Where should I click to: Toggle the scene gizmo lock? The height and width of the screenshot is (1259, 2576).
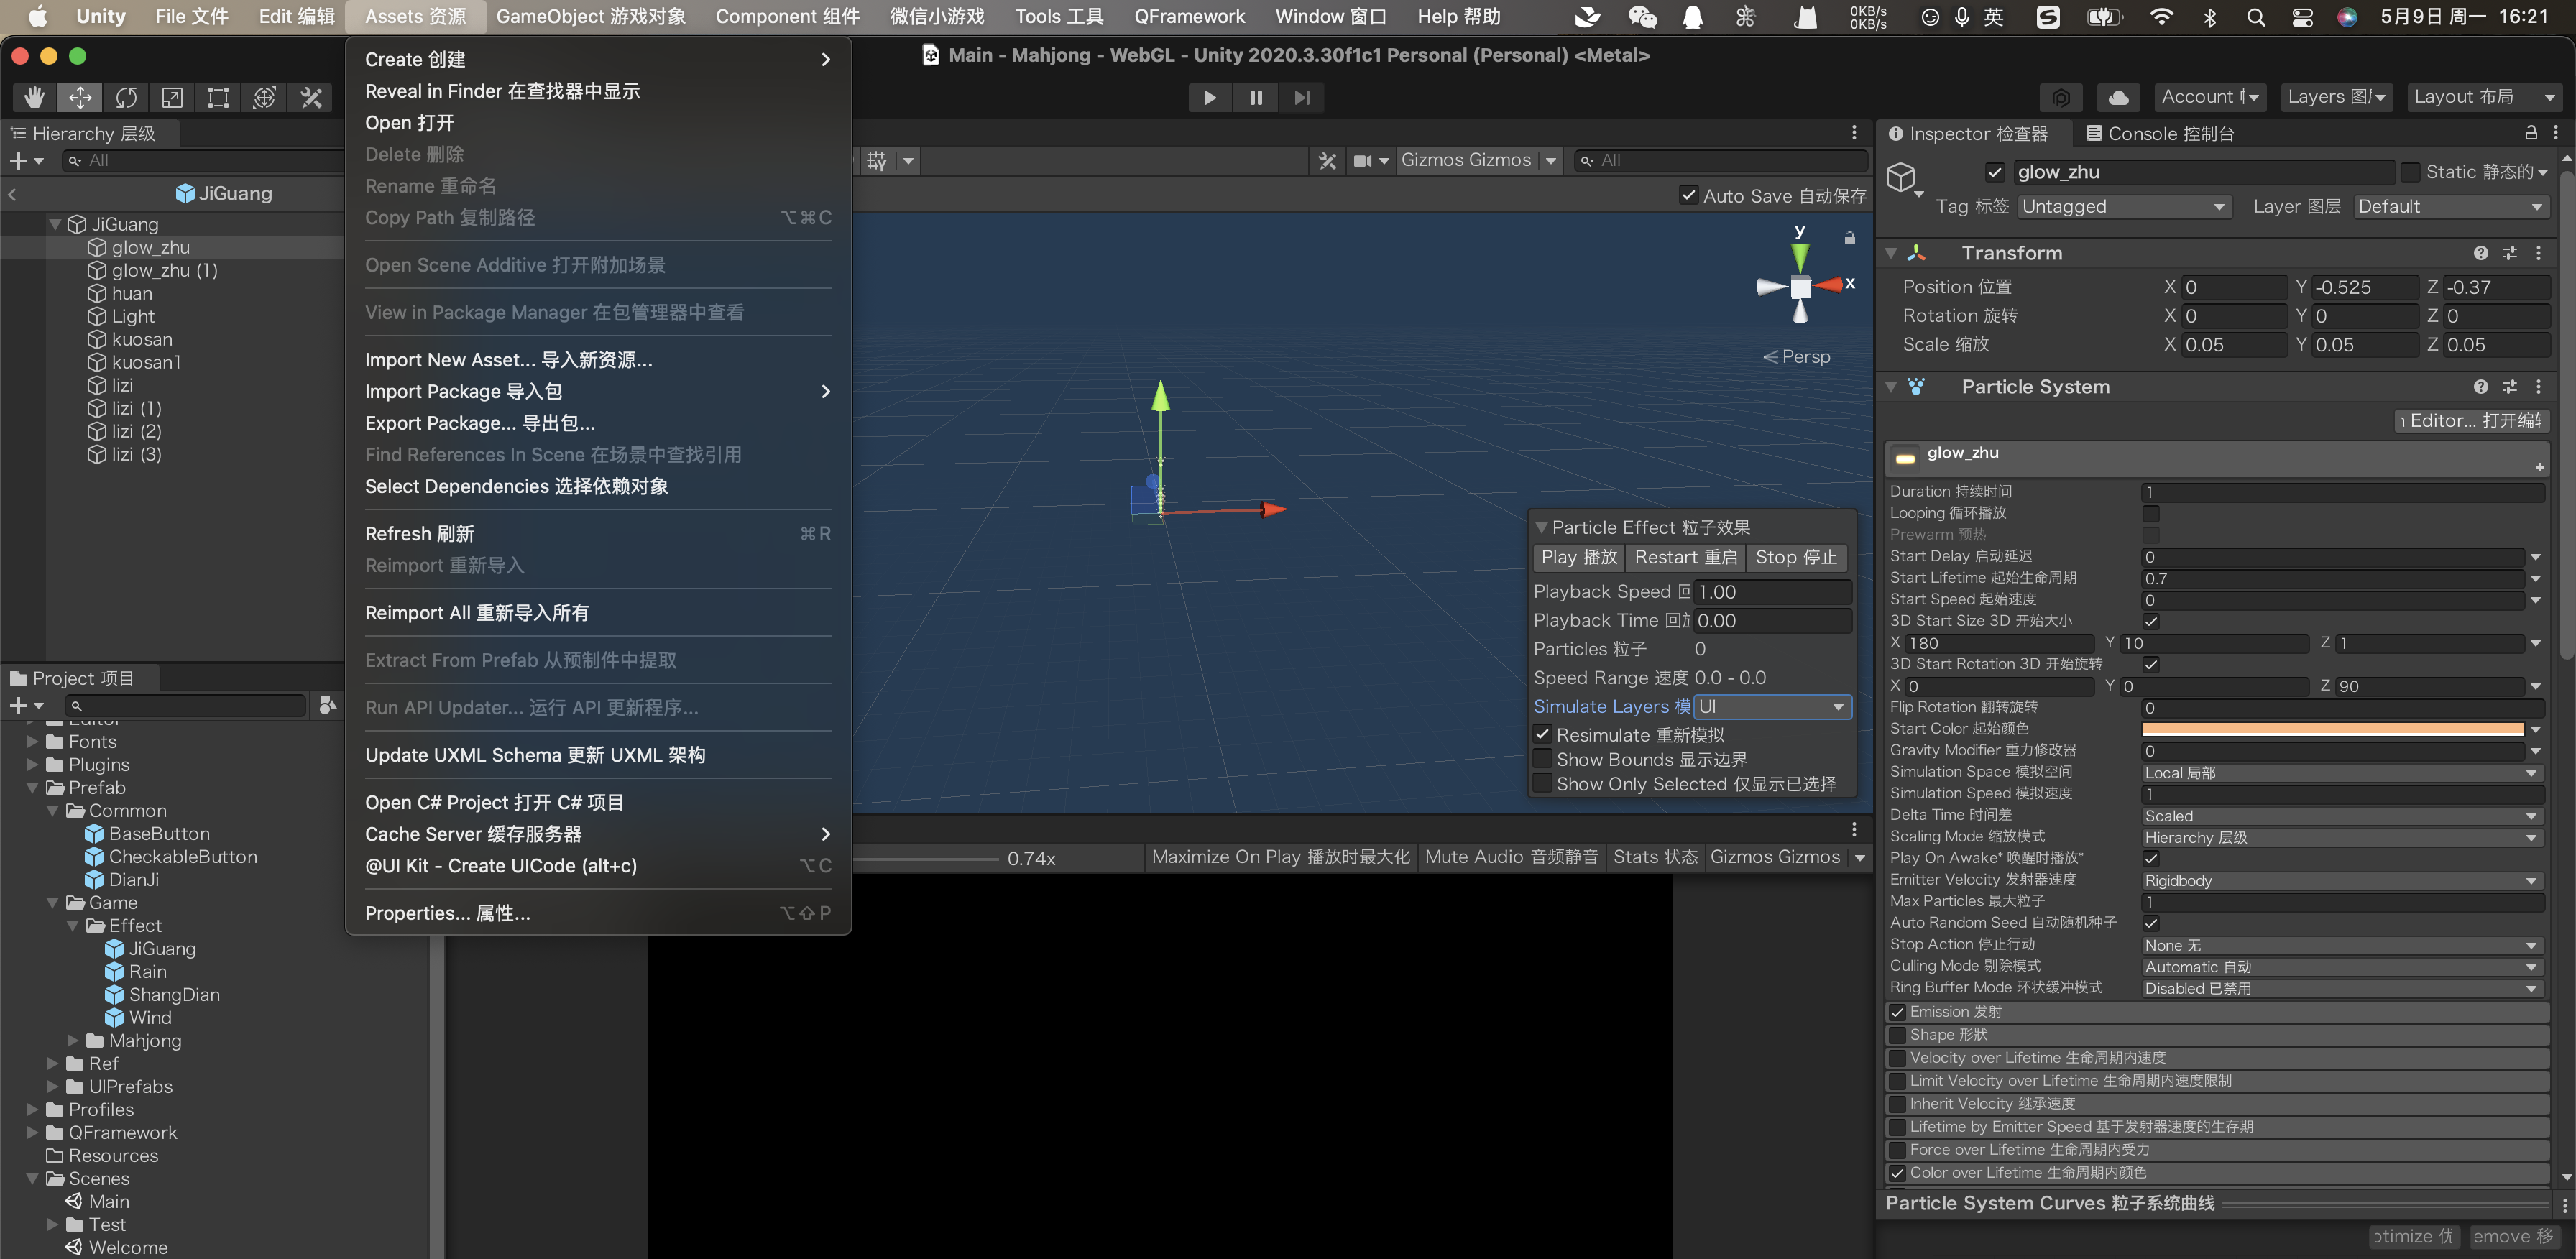point(1849,238)
